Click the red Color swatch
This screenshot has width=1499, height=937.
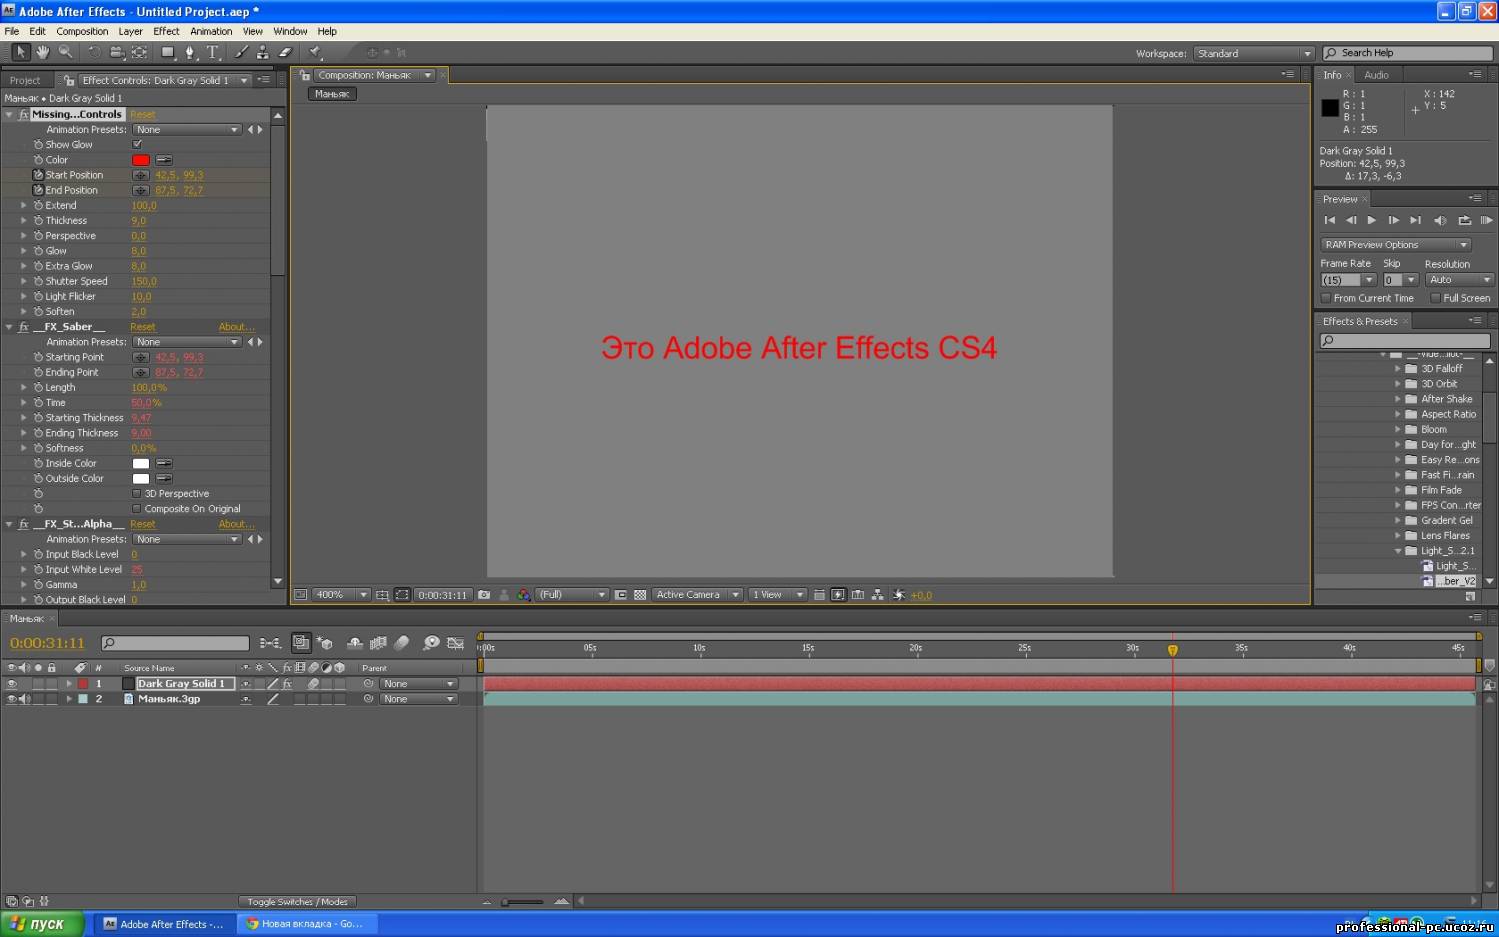pyautogui.click(x=141, y=160)
